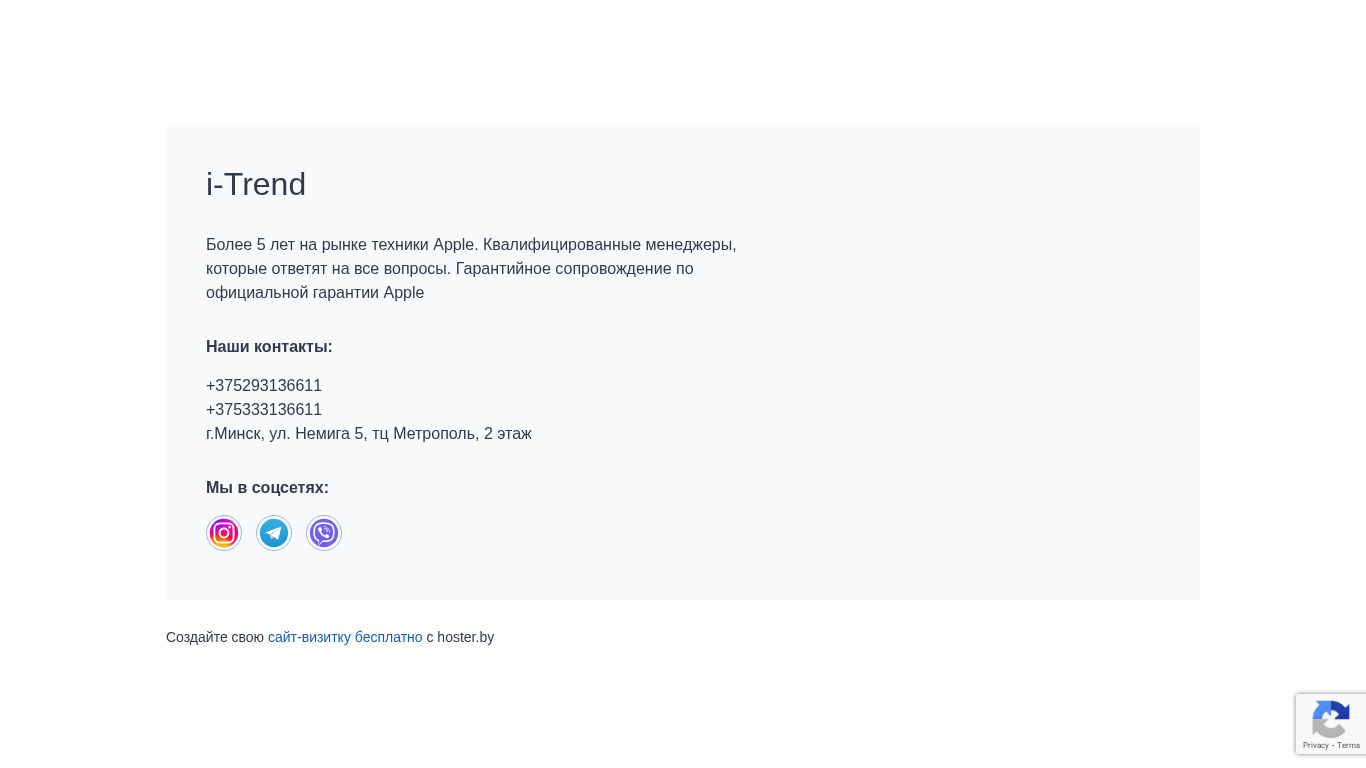1366x768 pixels.
Task: Open the Viber social icon
Action: pos(324,533)
